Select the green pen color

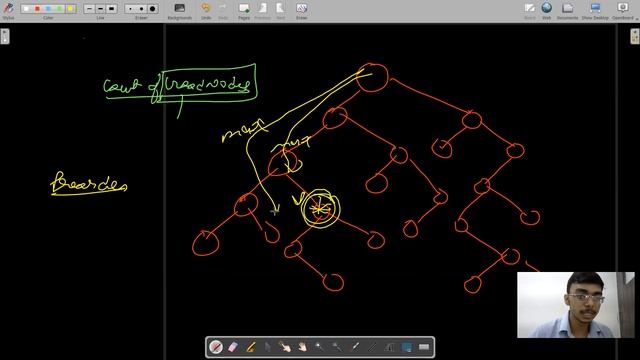(x=60, y=9)
